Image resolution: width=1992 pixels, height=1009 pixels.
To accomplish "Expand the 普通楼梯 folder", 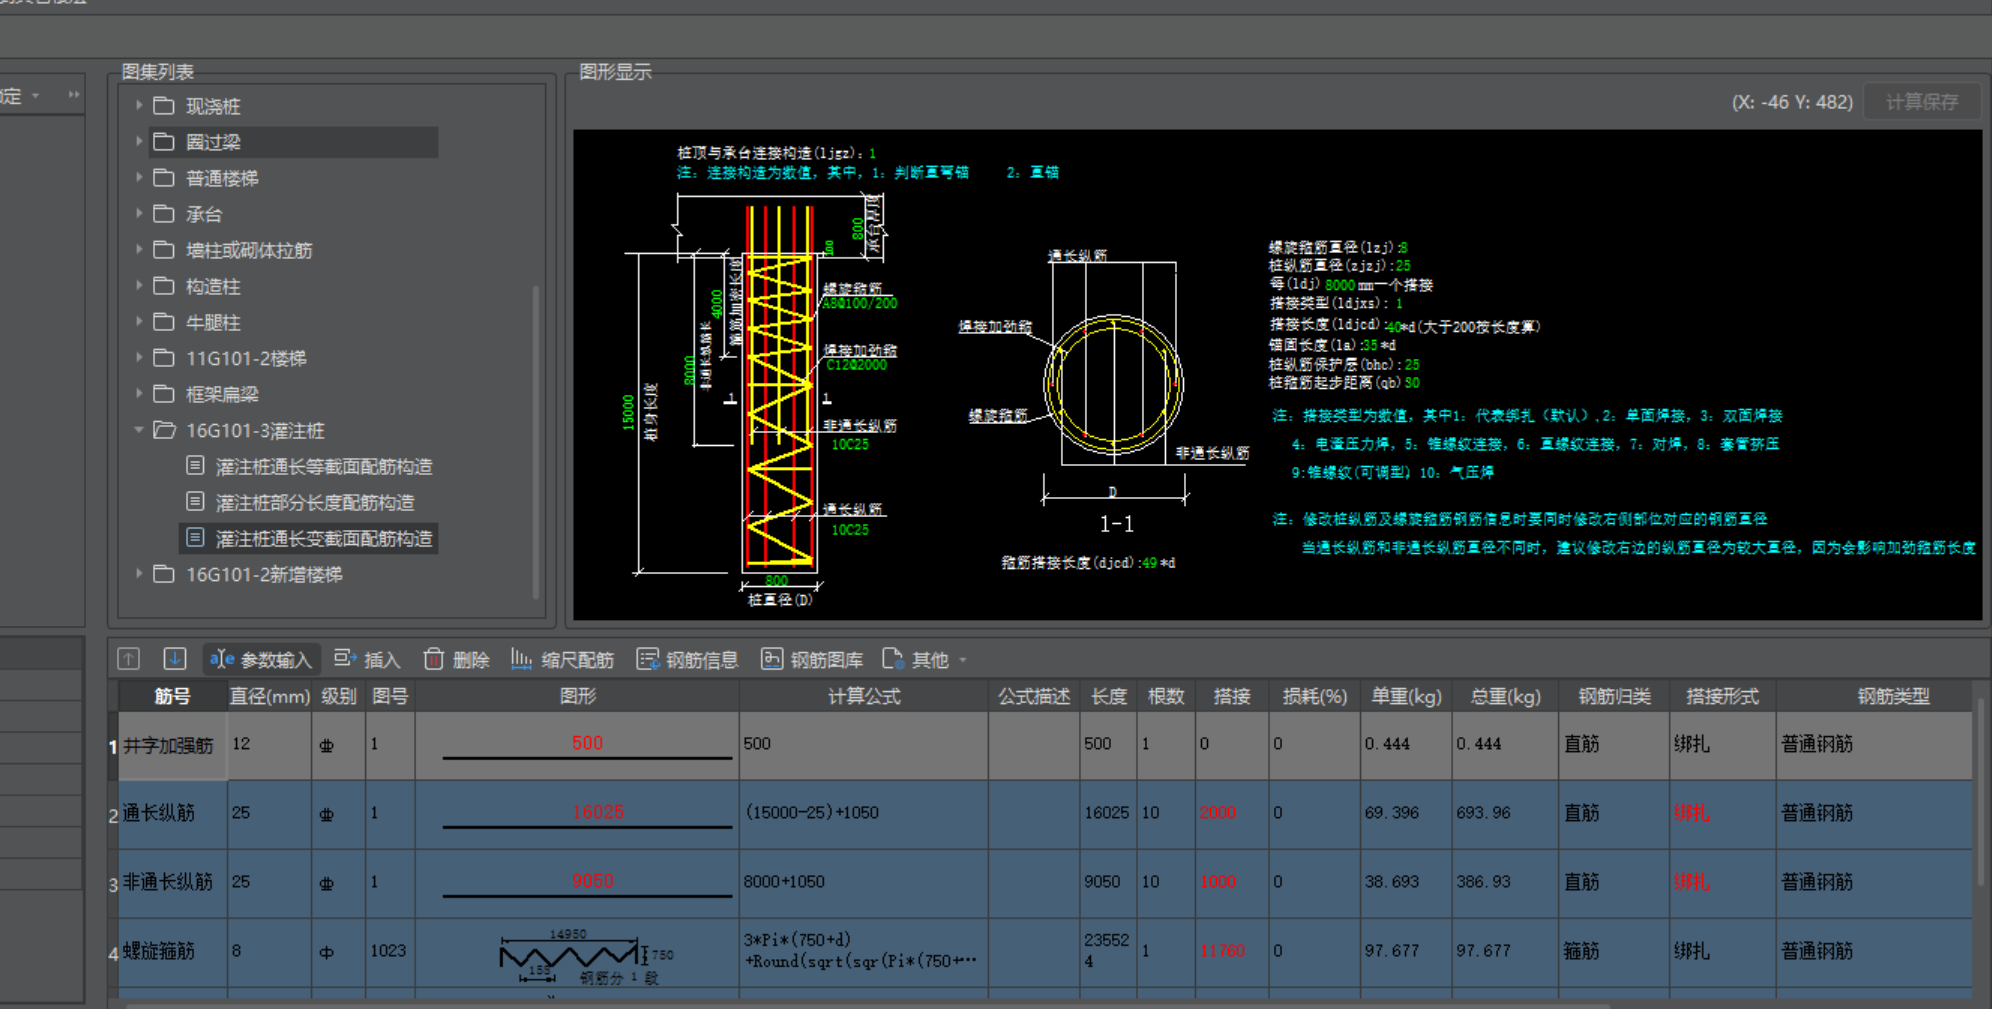I will point(139,177).
